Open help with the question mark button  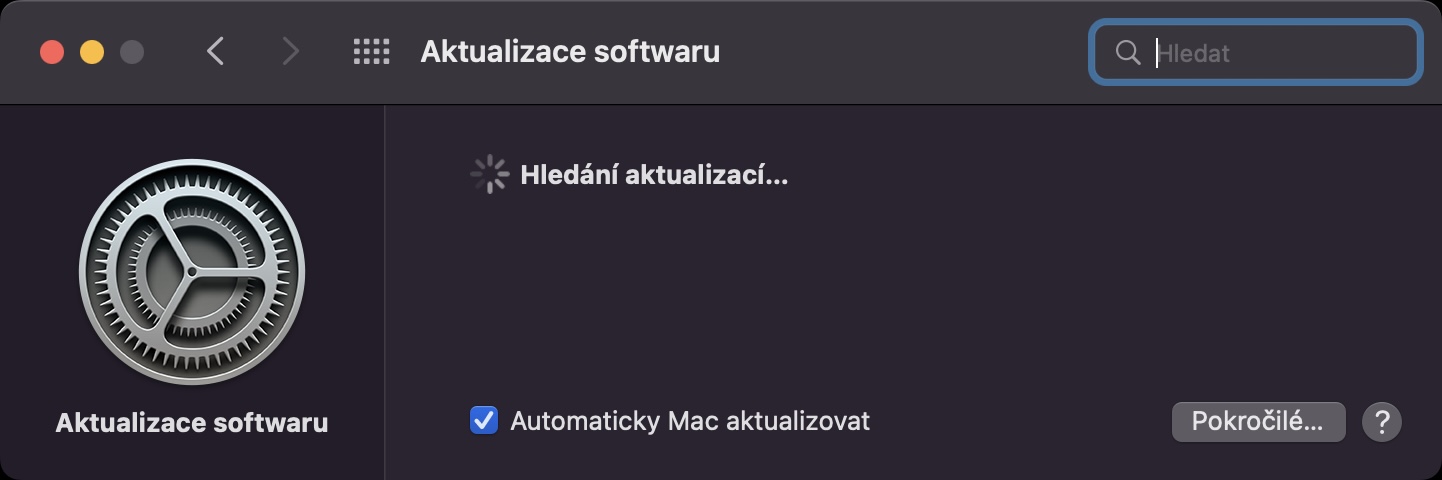(1382, 422)
